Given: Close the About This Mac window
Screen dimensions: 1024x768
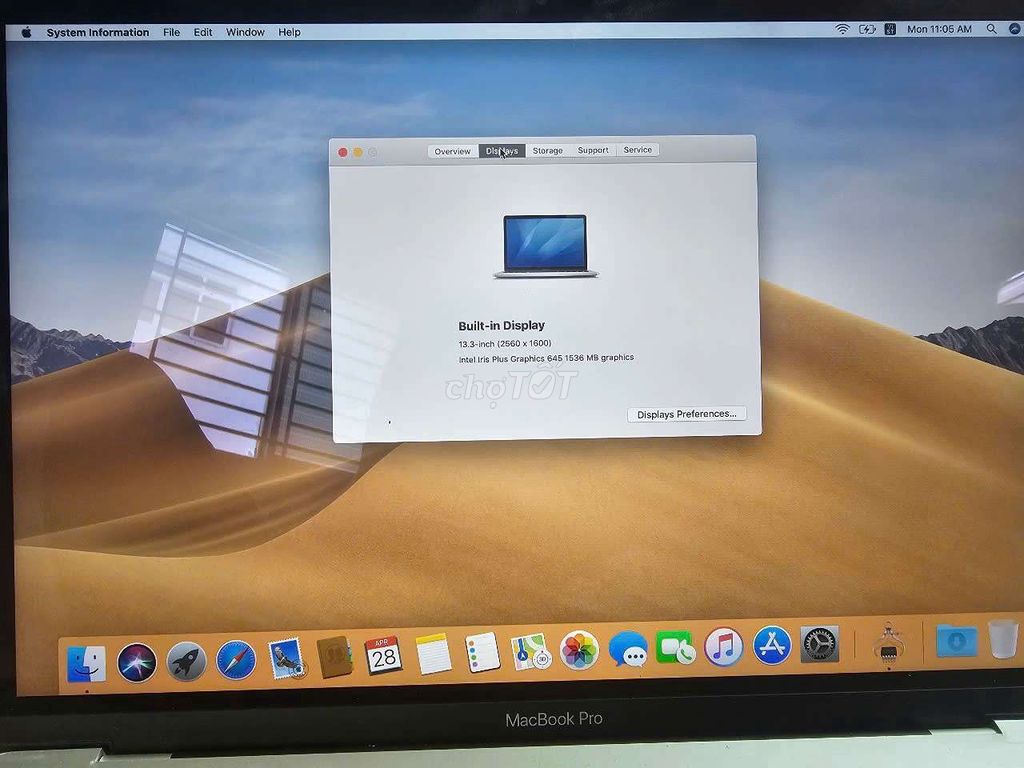Looking at the screenshot, I should [343, 152].
